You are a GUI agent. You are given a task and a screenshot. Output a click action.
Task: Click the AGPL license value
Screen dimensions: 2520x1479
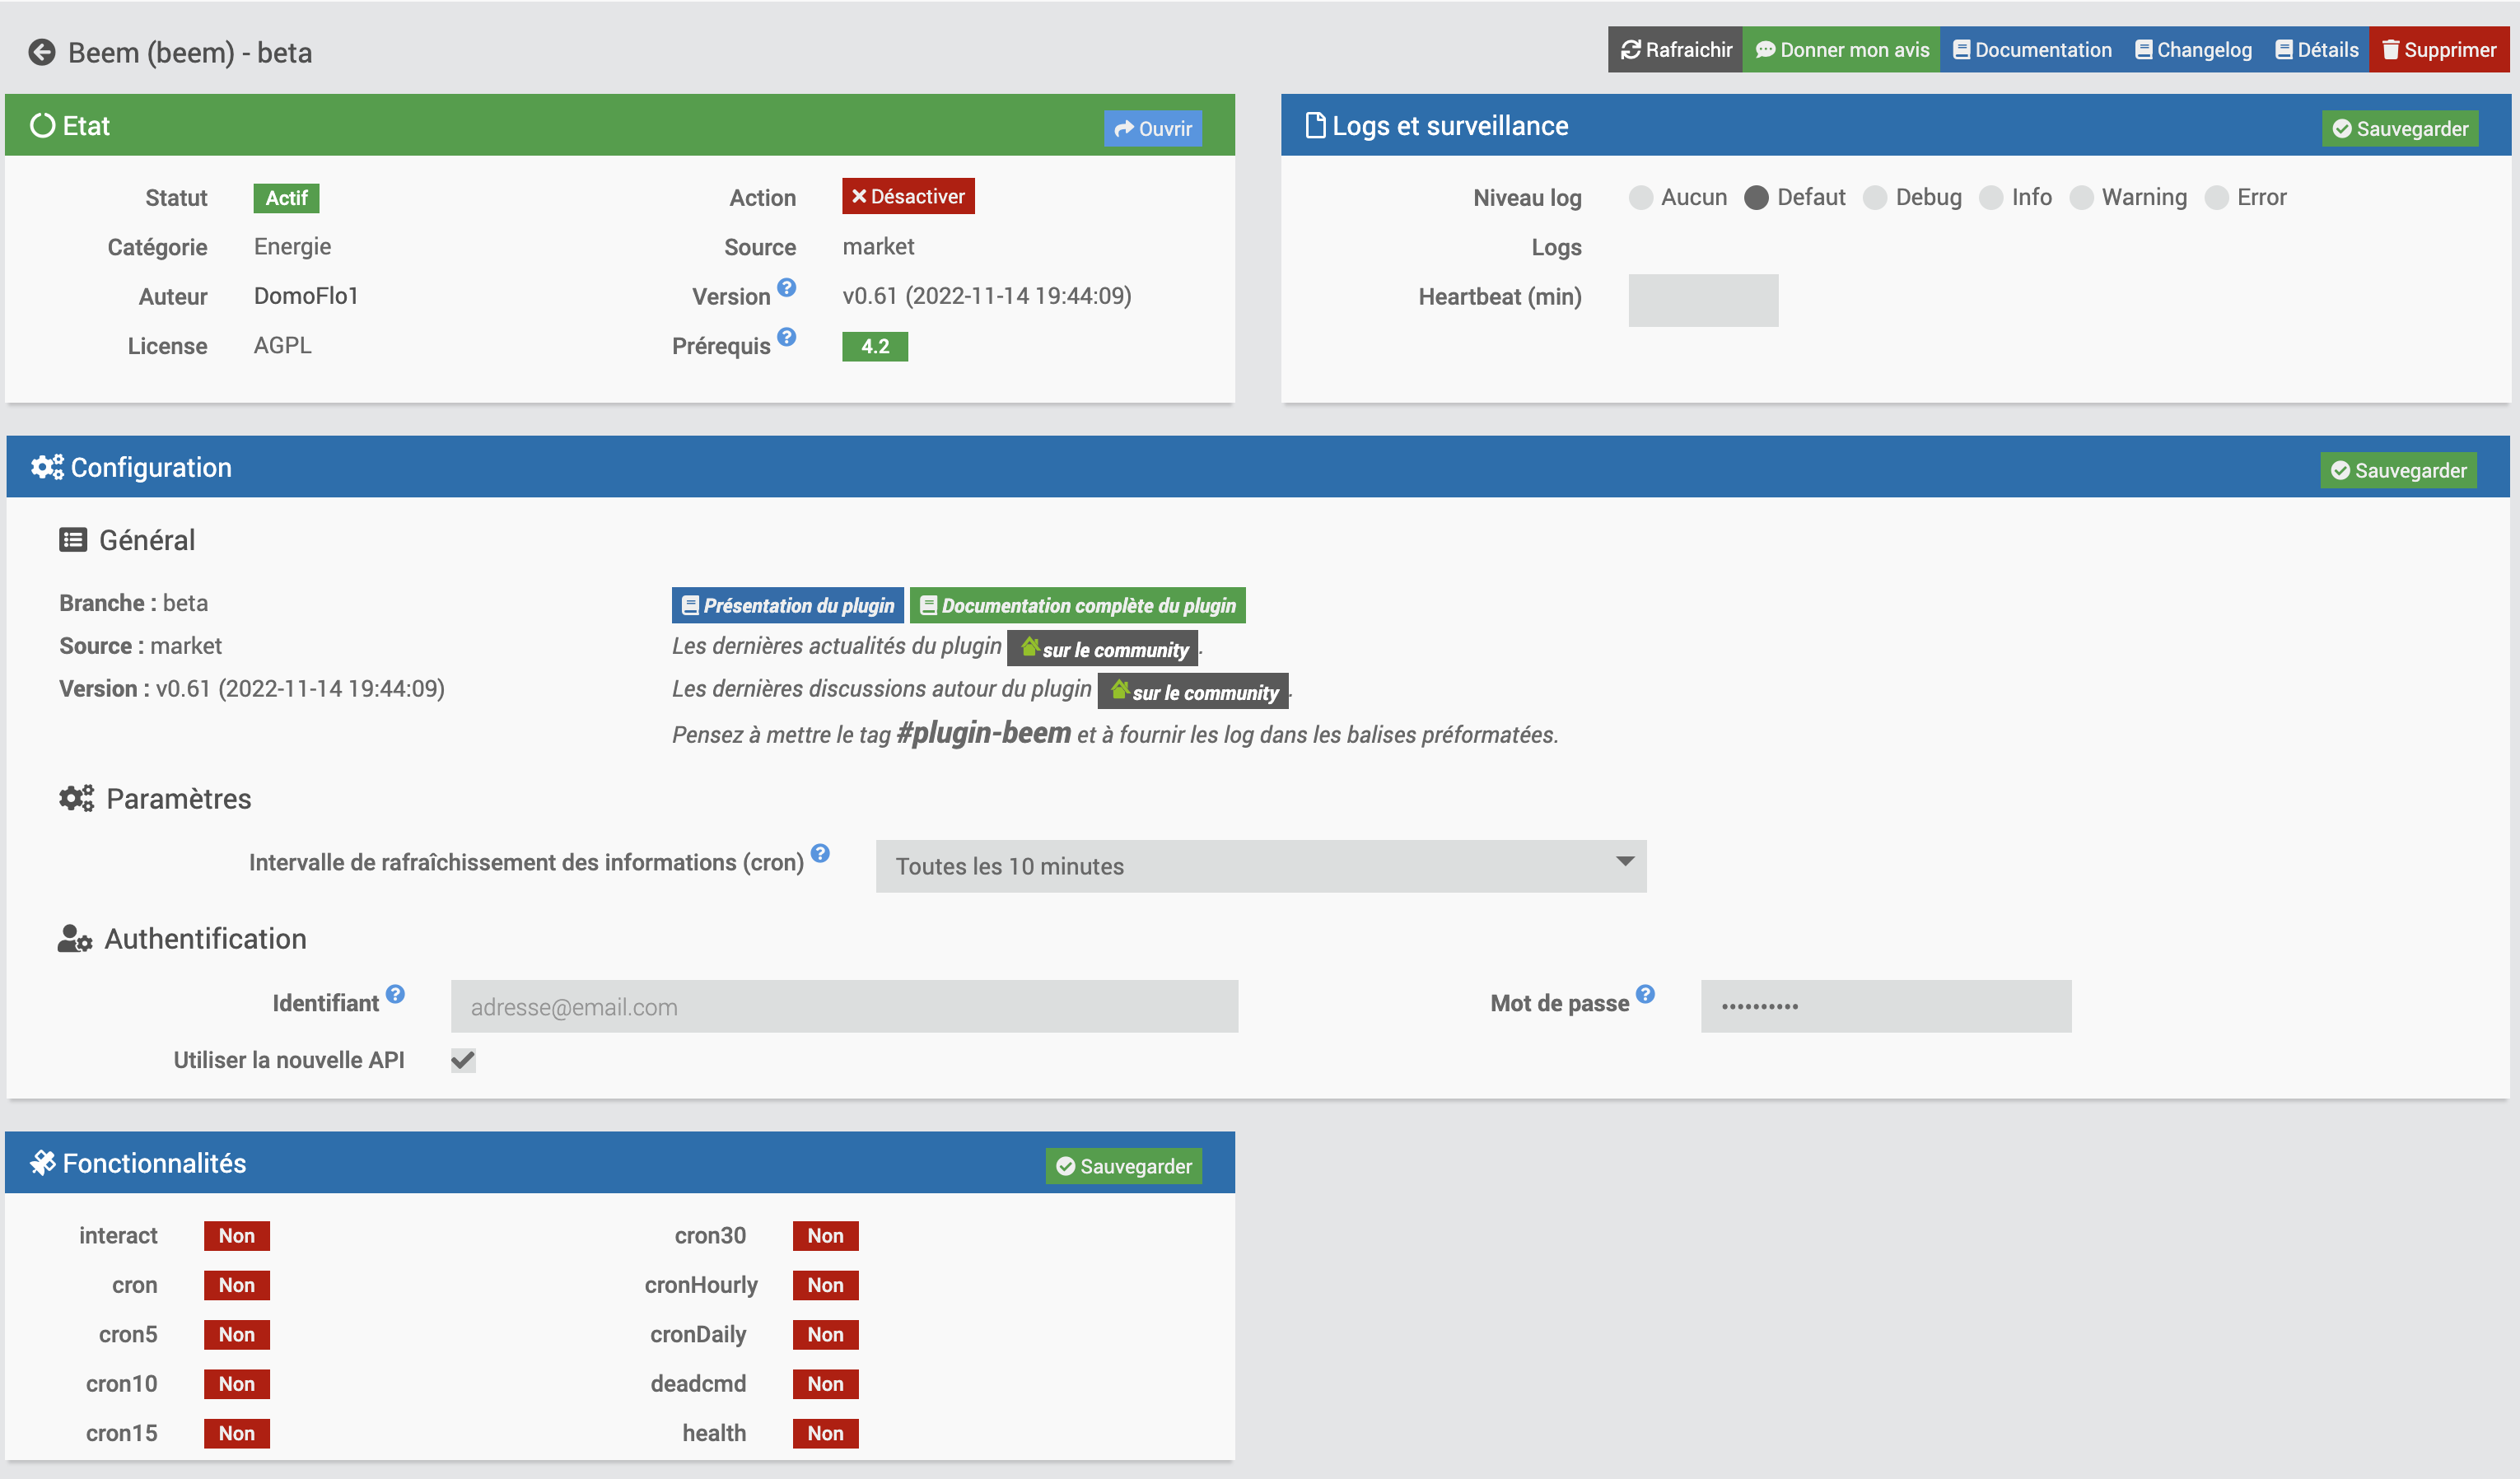pos(283,346)
